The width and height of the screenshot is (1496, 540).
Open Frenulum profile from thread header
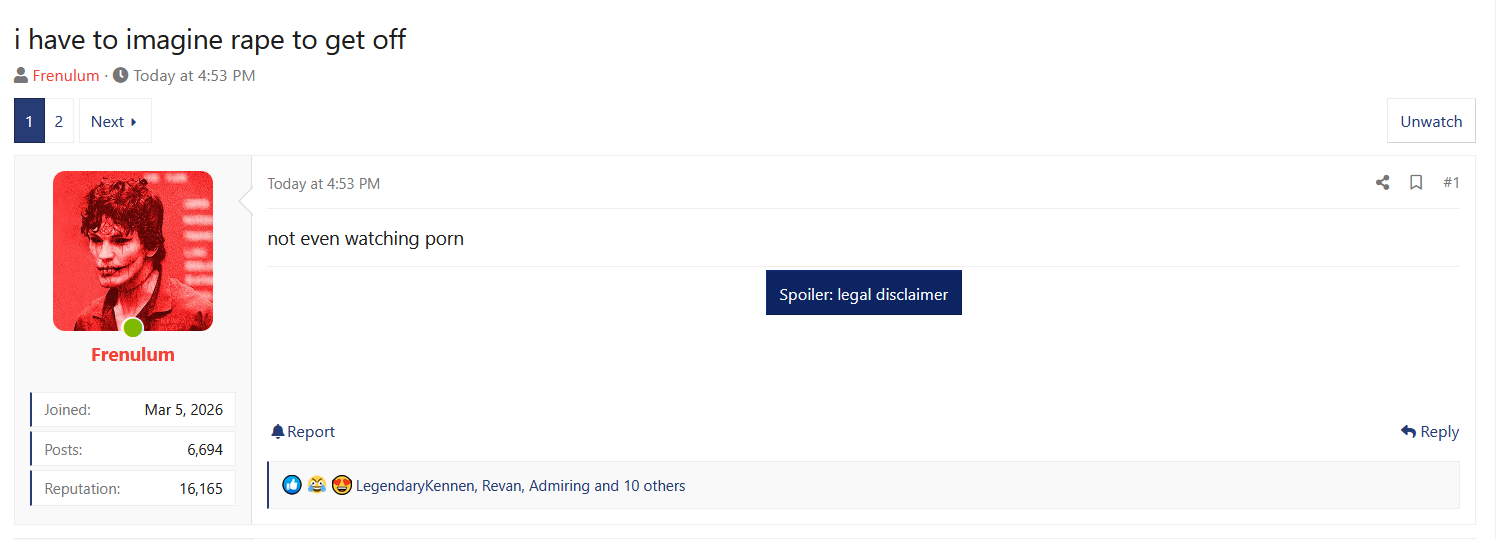pyautogui.click(x=66, y=75)
